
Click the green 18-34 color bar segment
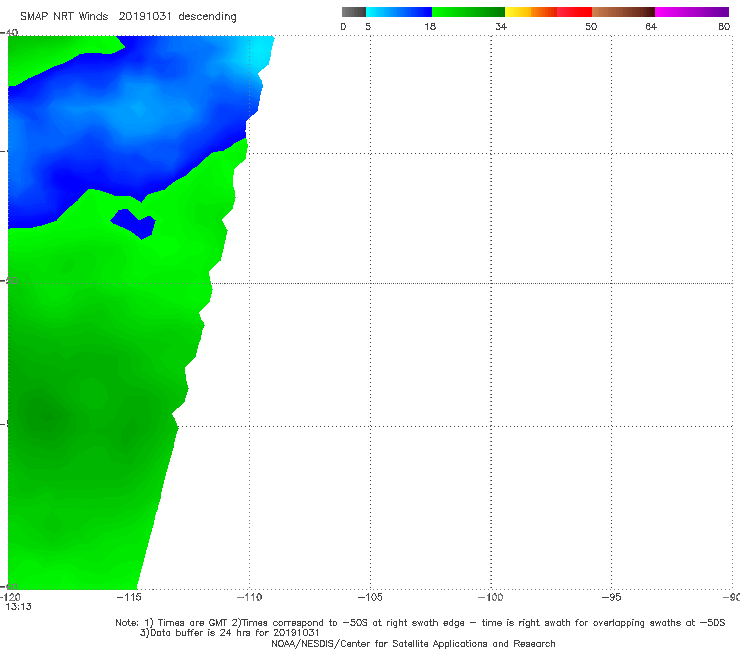coord(468,12)
